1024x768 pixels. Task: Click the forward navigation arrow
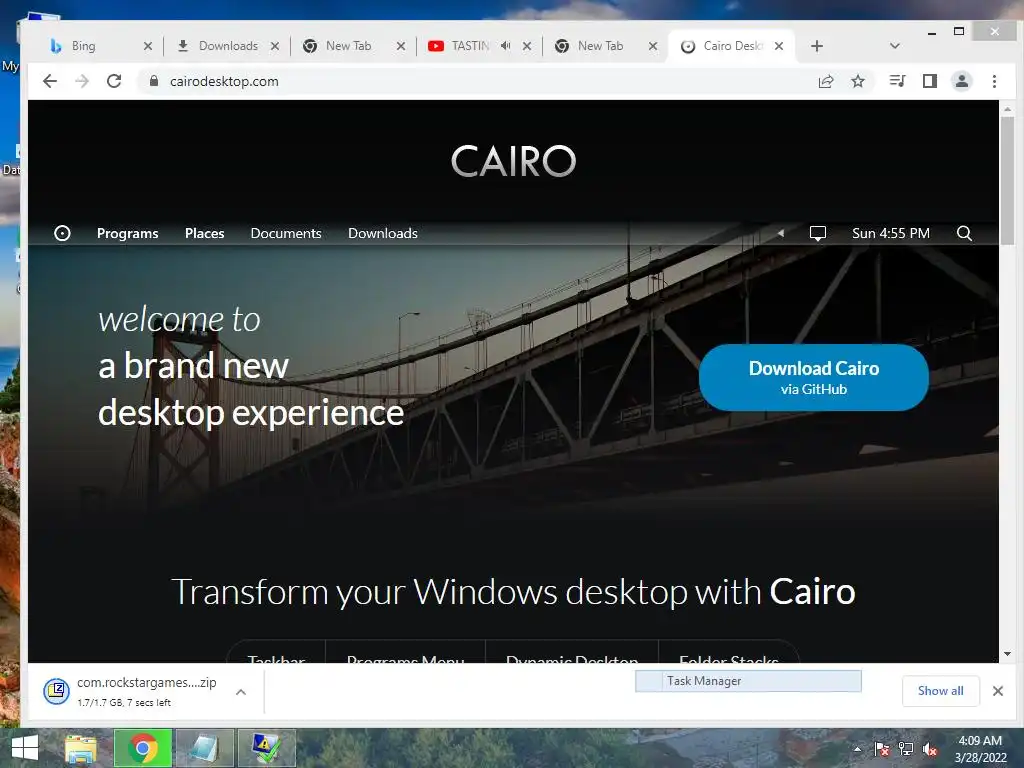coord(82,81)
